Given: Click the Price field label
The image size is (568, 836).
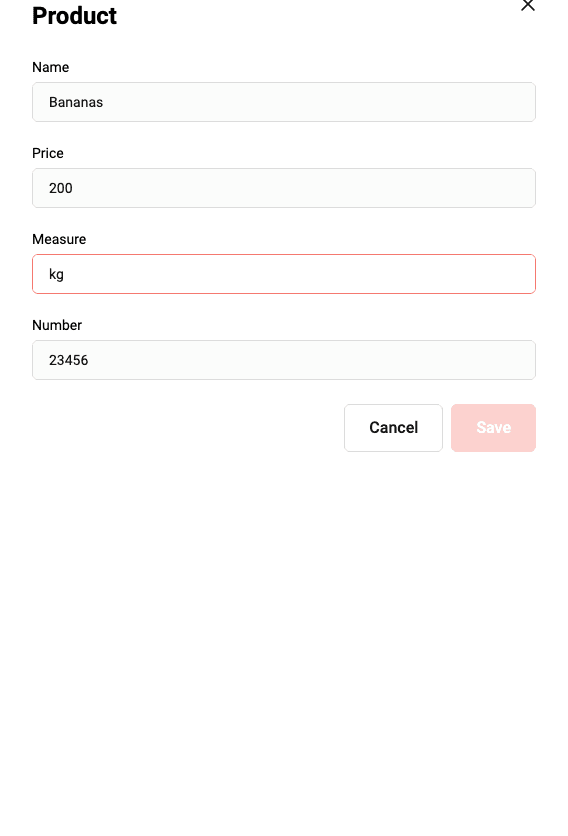Looking at the screenshot, I should click(48, 153).
